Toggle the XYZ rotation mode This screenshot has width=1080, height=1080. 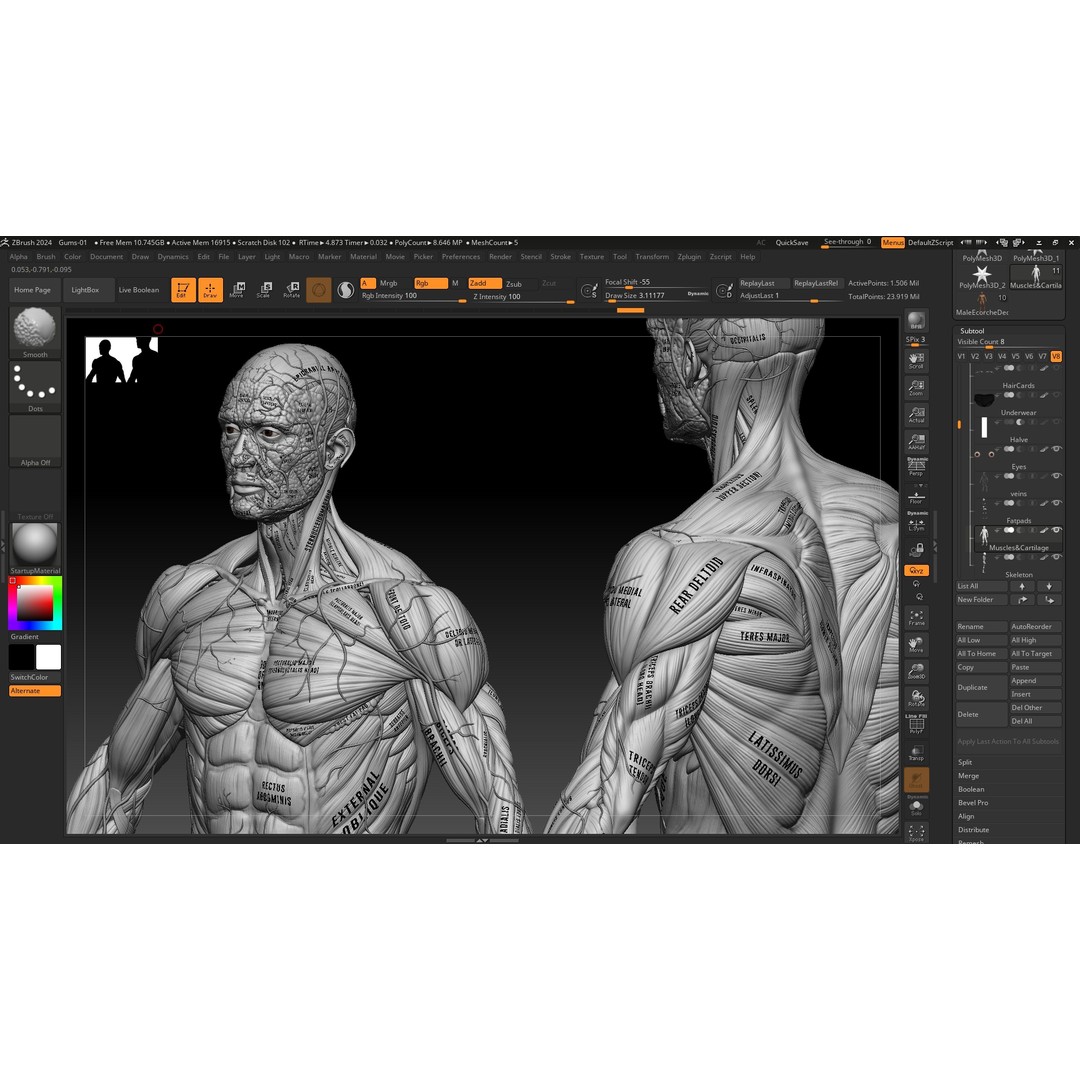point(916,570)
